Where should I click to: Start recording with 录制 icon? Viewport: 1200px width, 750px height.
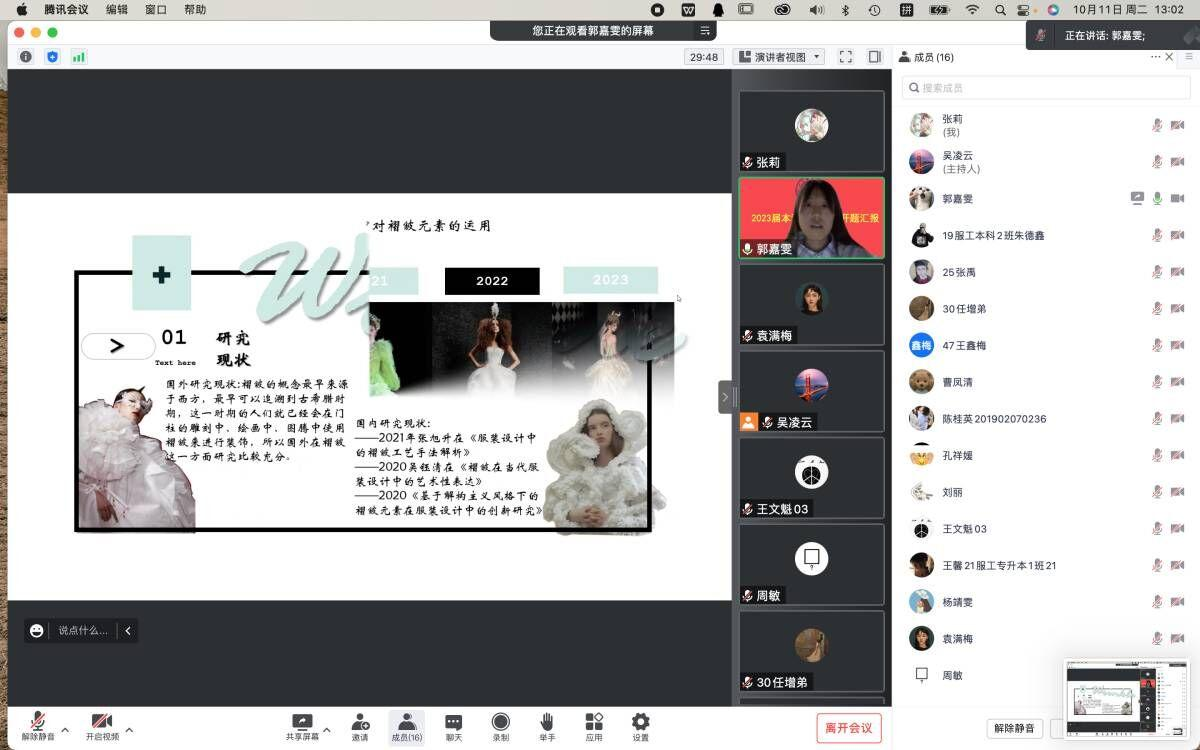(x=500, y=722)
